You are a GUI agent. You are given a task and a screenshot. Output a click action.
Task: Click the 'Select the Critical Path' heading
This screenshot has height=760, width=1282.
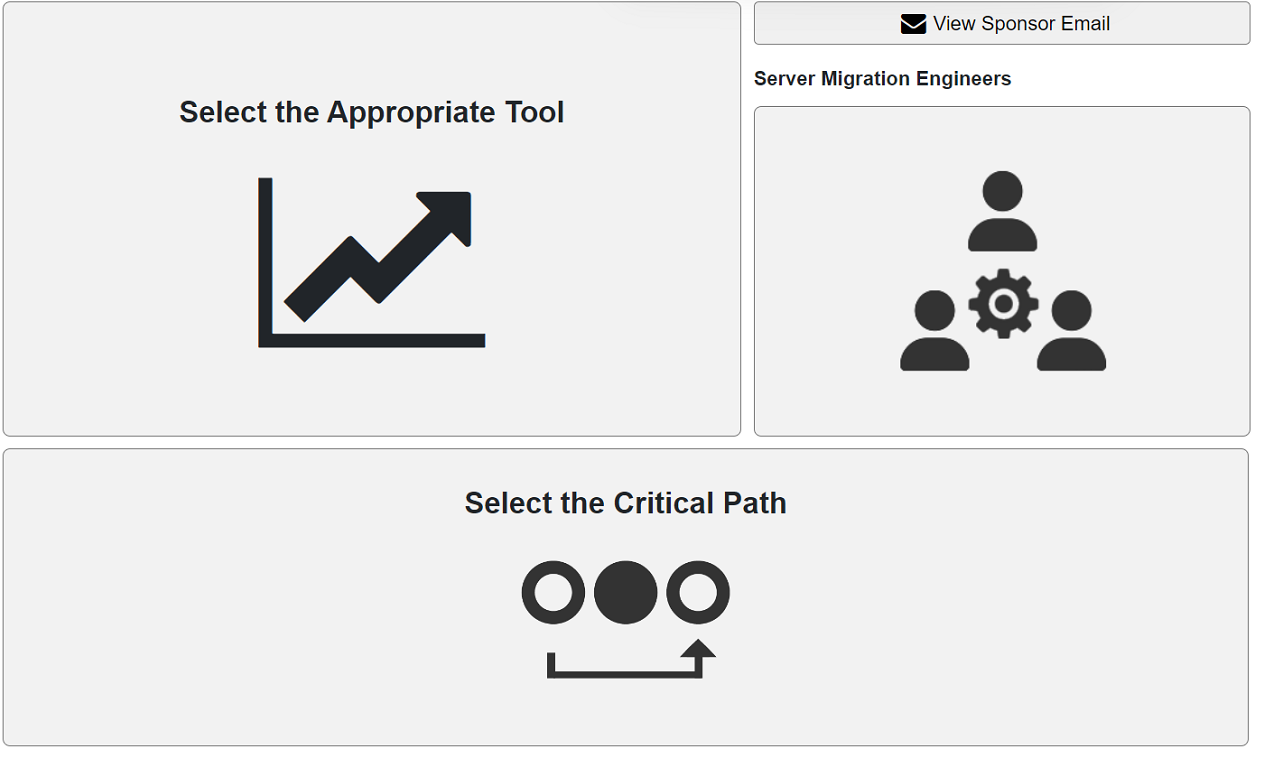(626, 502)
